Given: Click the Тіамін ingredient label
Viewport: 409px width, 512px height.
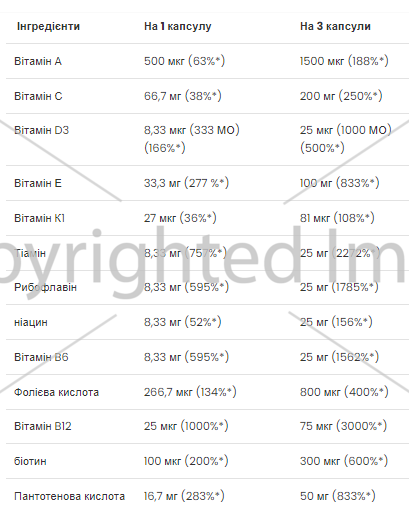Looking at the screenshot, I should (x=30, y=253).
